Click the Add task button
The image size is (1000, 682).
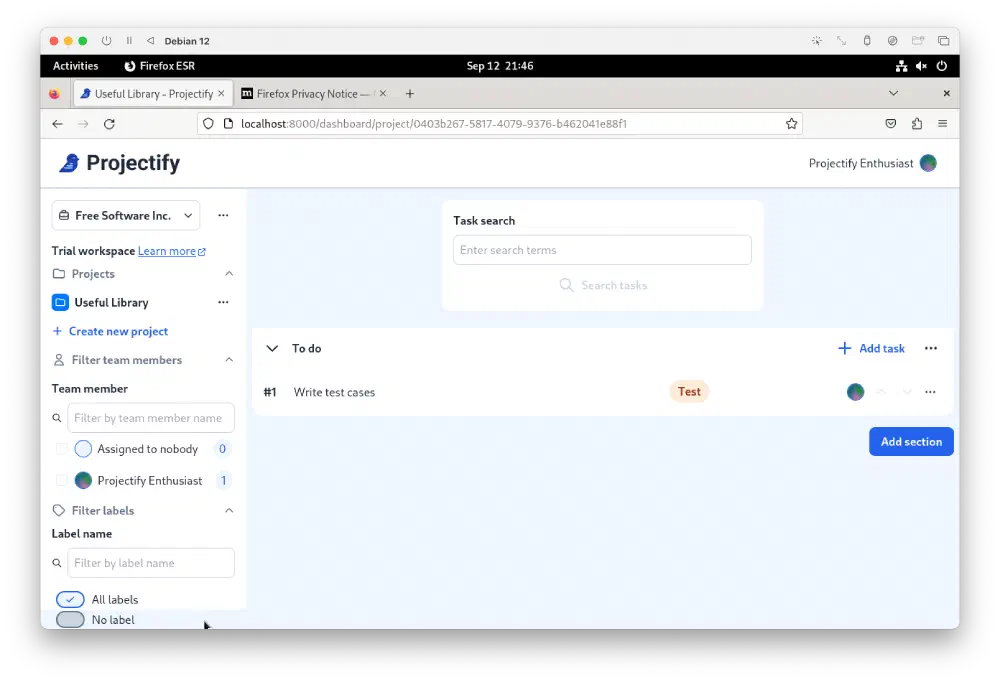[871, 348]
